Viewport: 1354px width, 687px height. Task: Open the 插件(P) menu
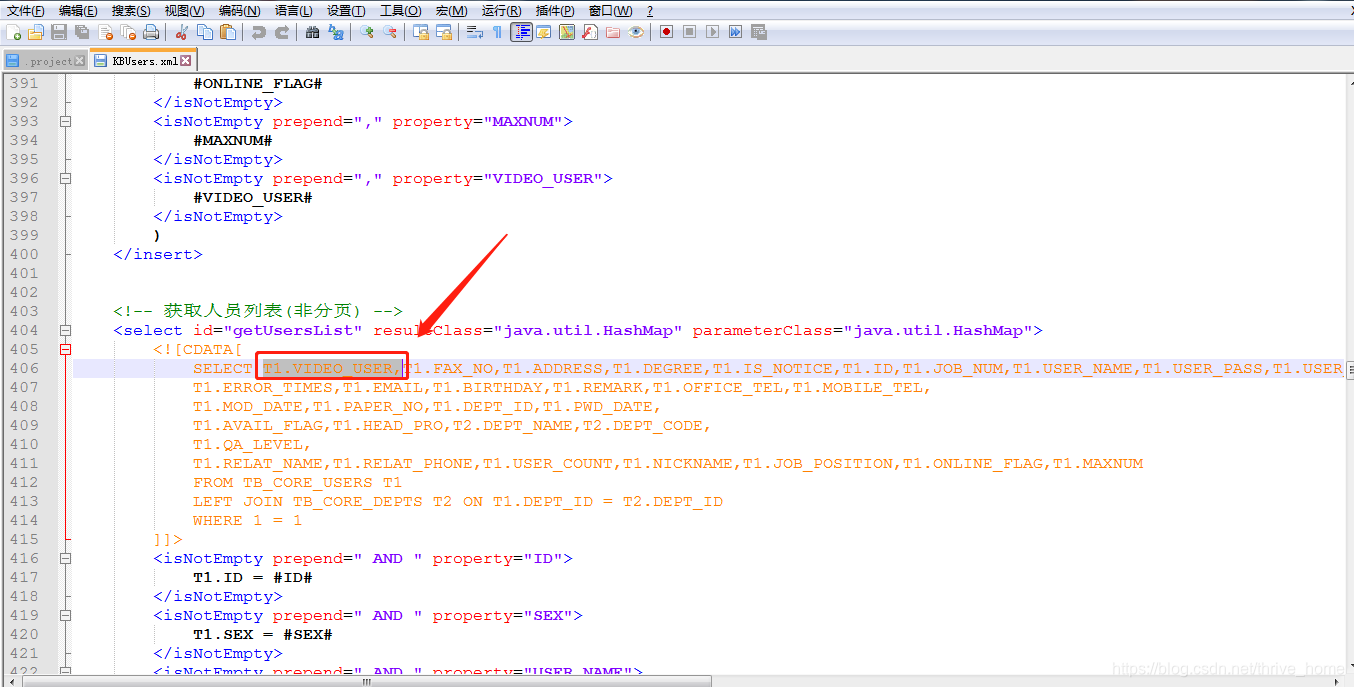coord(555,10)
